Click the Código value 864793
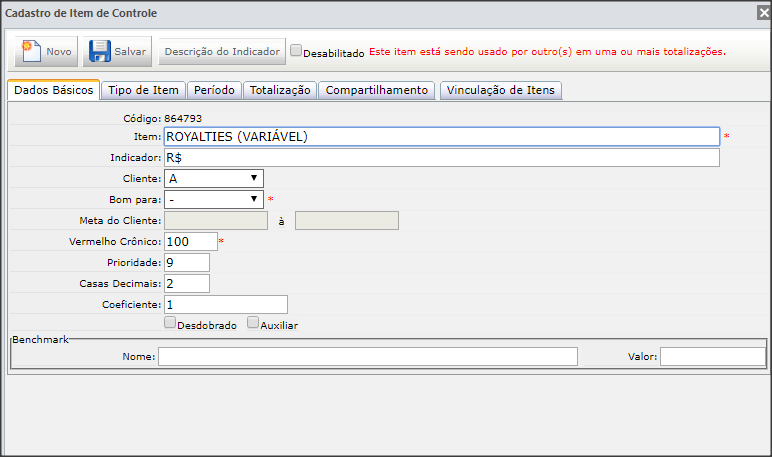This screenshot has width=772, height=457. click(183, 119)
